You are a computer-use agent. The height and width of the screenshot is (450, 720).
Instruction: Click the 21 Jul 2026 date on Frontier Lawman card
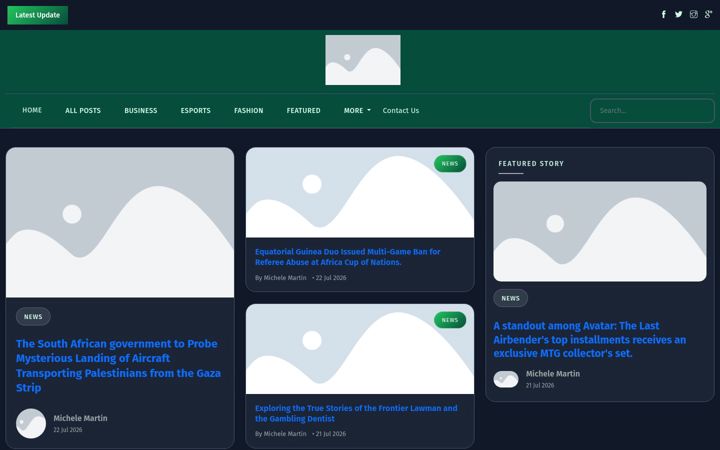click(x=331, y=434)
